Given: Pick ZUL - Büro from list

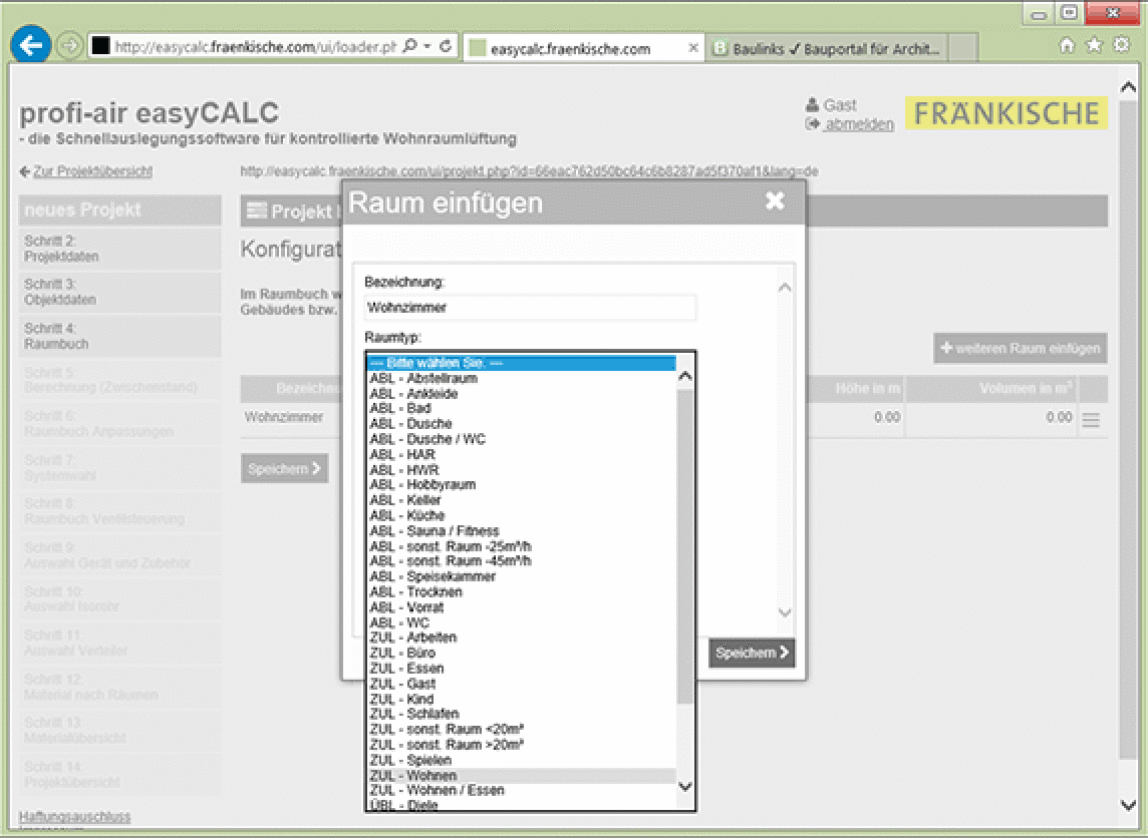Looking at the screenshot, I should (521, 653).
